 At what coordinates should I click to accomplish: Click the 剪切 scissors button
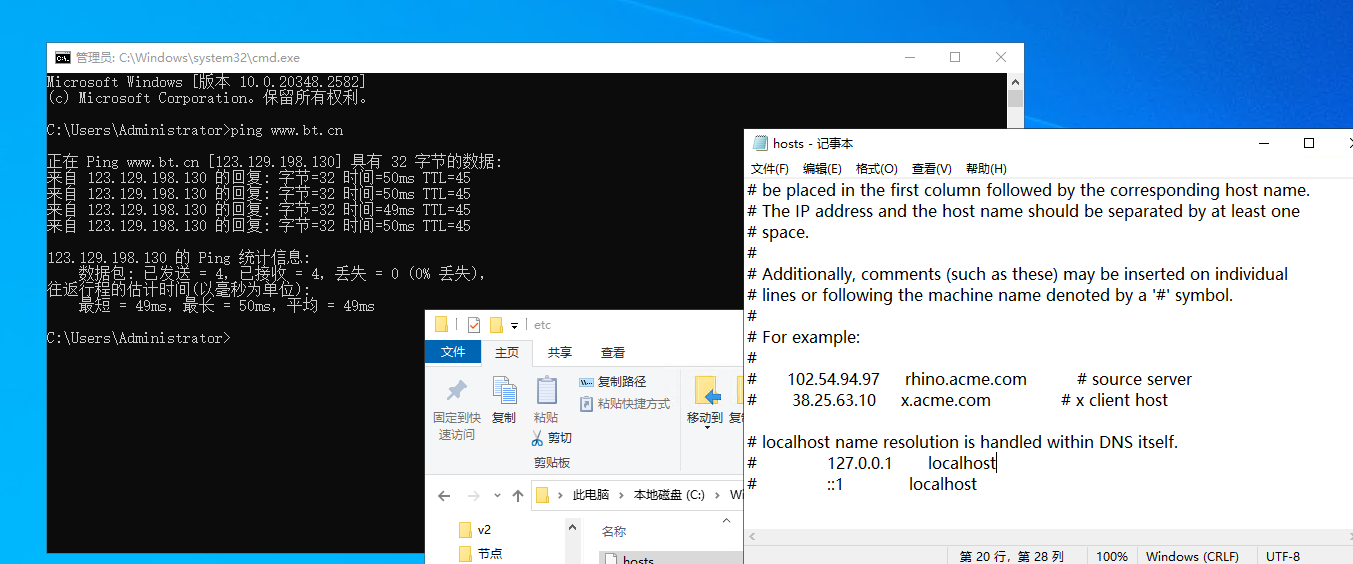(x=551, y=438)
